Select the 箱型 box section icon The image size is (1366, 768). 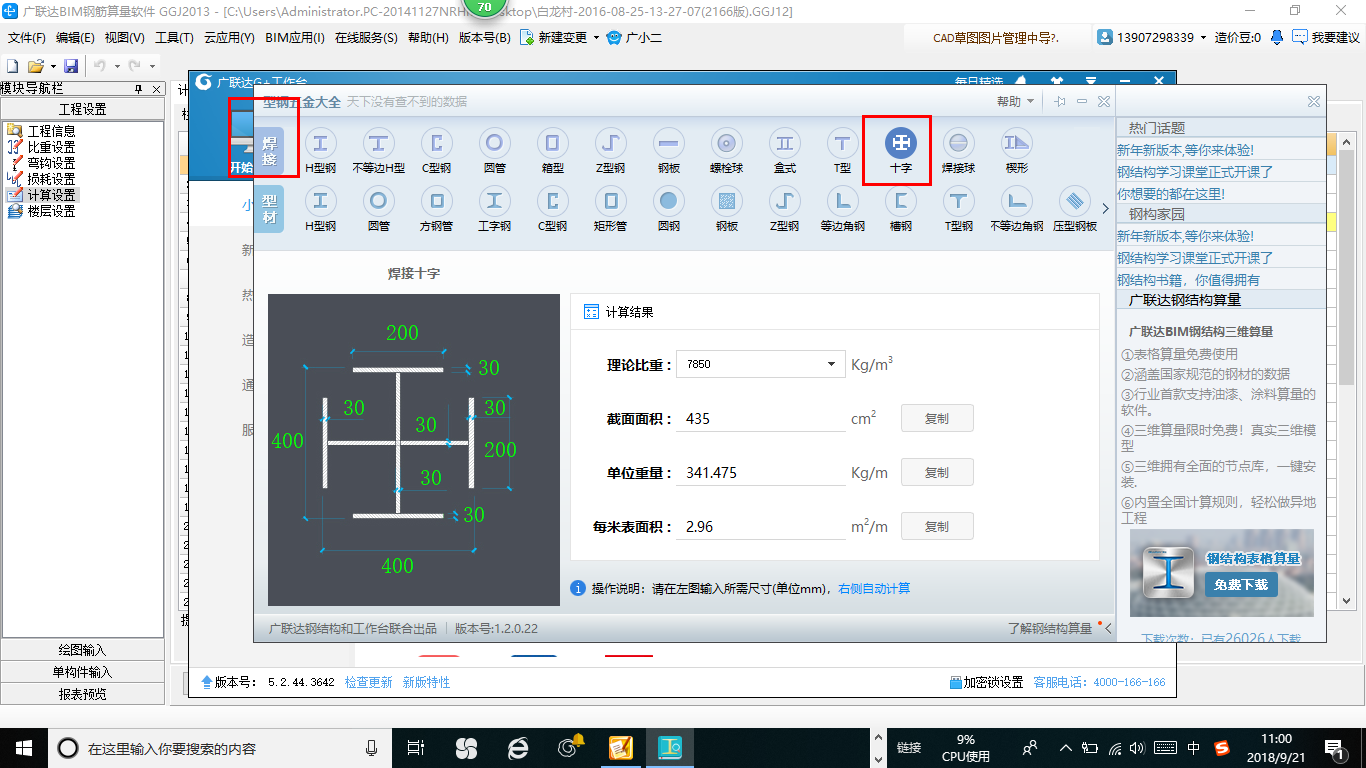pyautogui.click(x=553, y=143)
